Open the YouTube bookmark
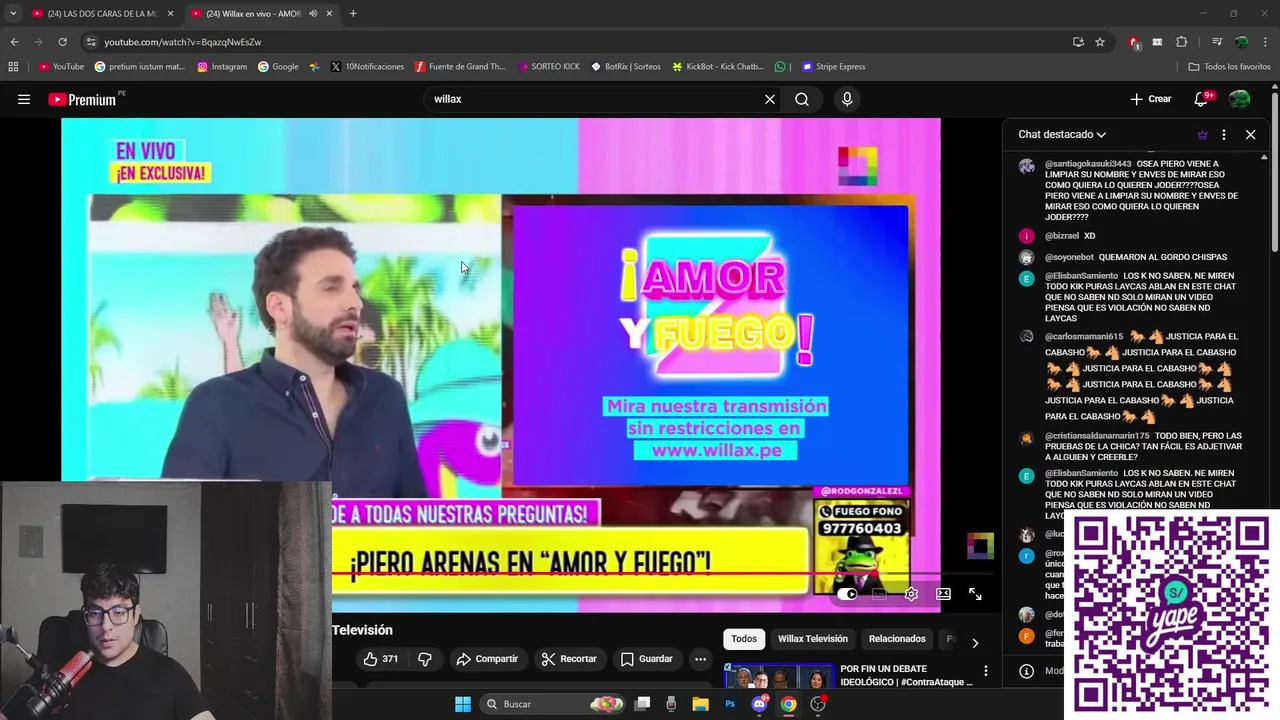 [x=61, y=67]
